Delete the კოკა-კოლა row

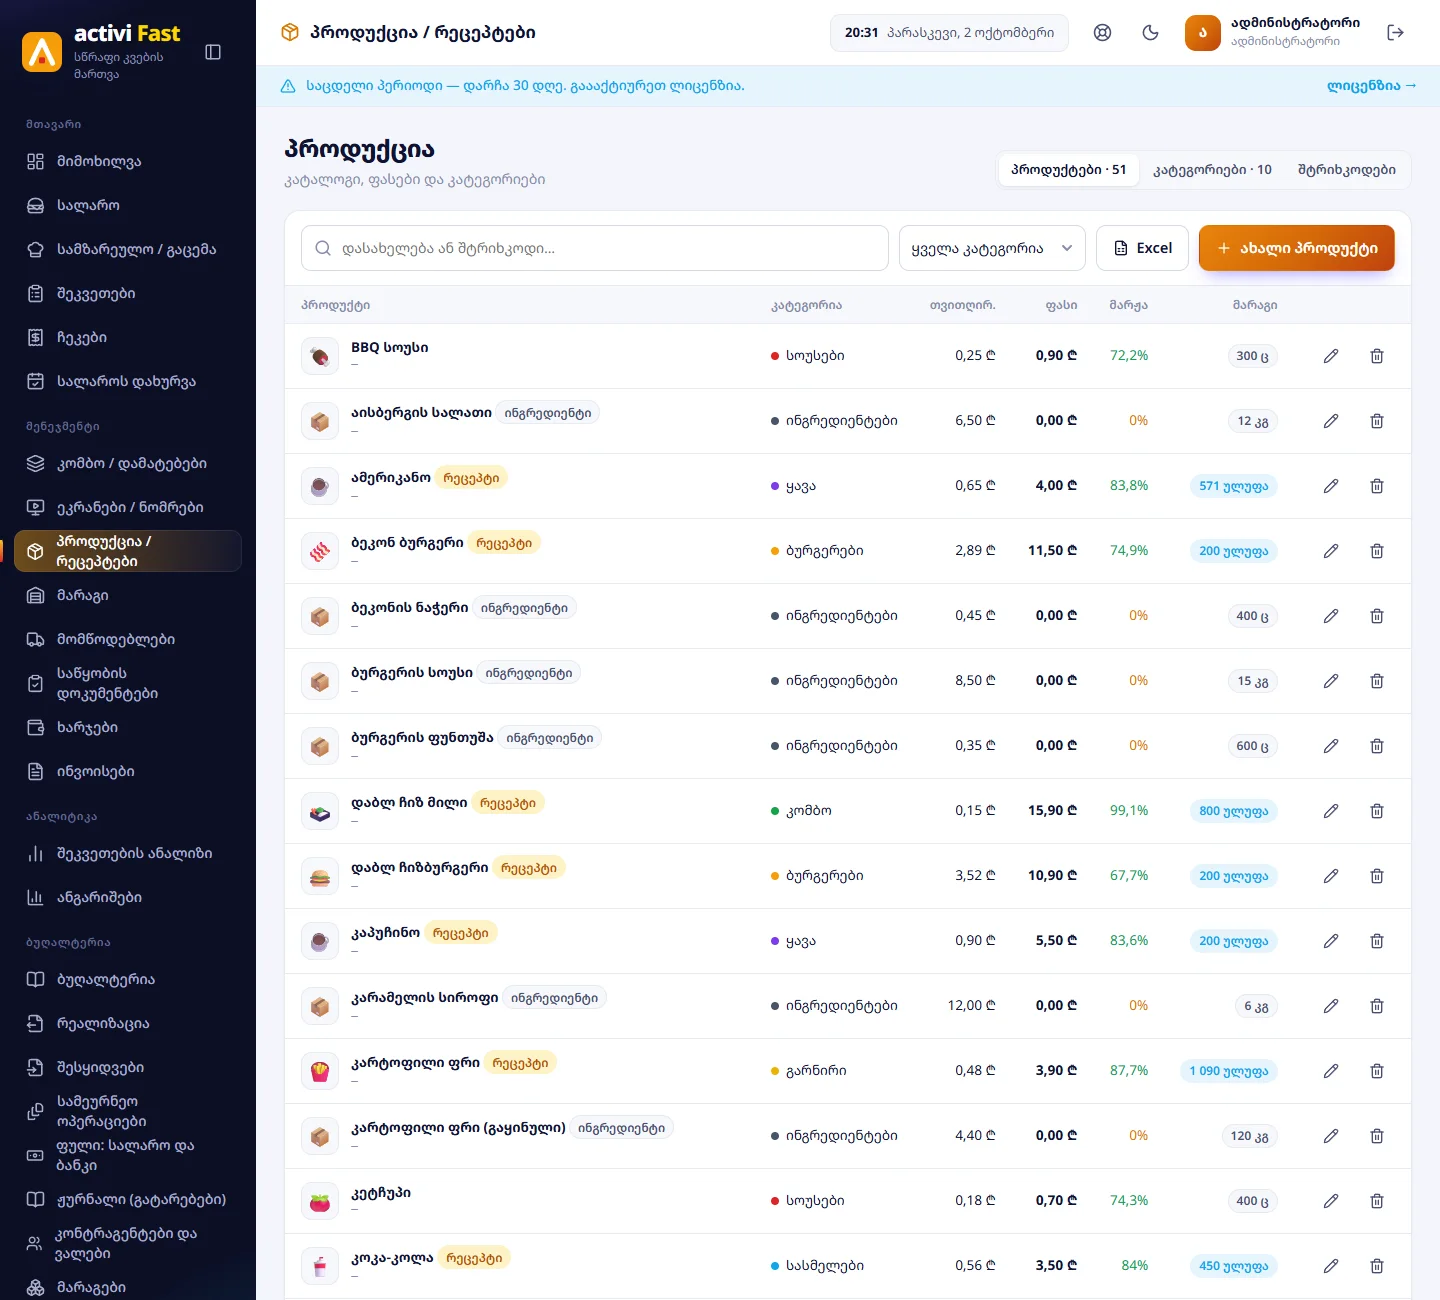[1377, 1266]
